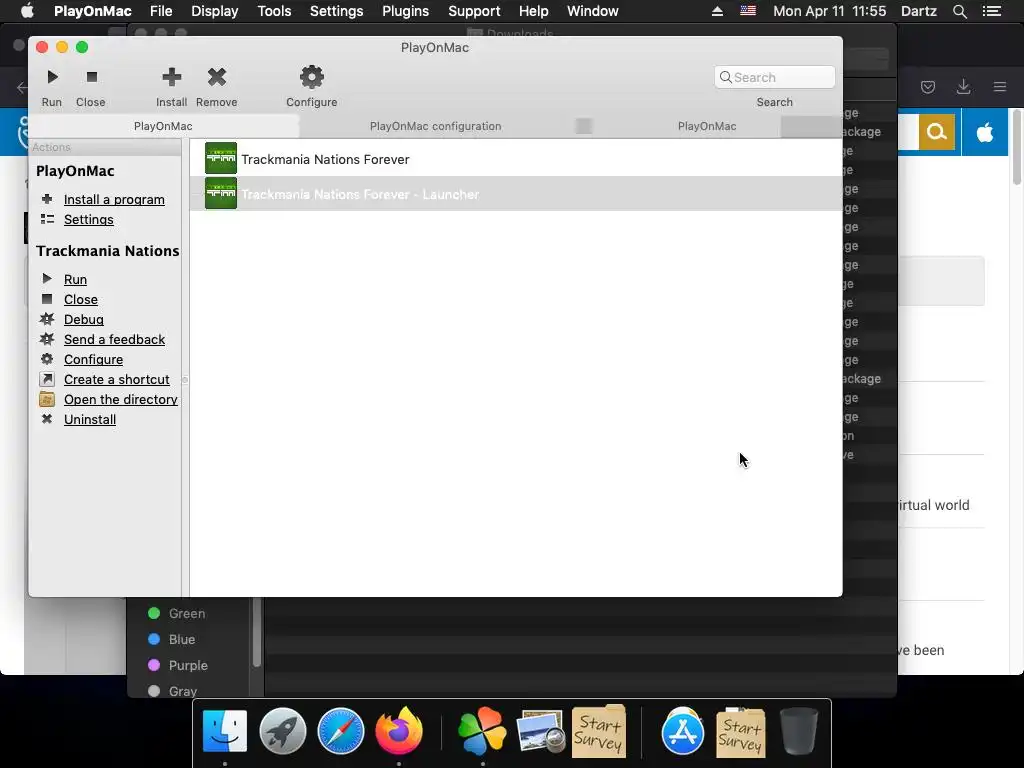Click plus icon beside Install a program
Viewport: 1024px width, 768px height.
click(x=47, y=199)
